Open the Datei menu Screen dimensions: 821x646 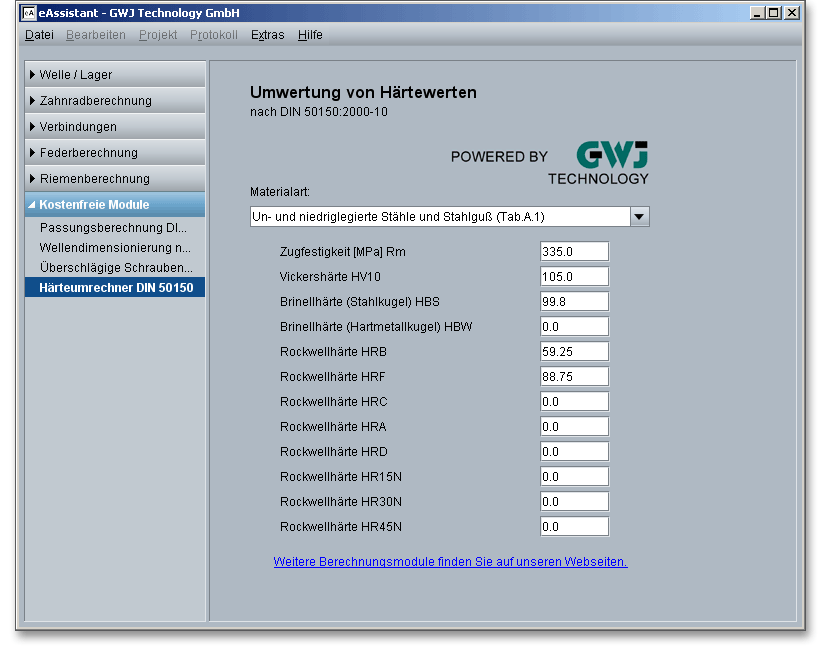(39, 35)
